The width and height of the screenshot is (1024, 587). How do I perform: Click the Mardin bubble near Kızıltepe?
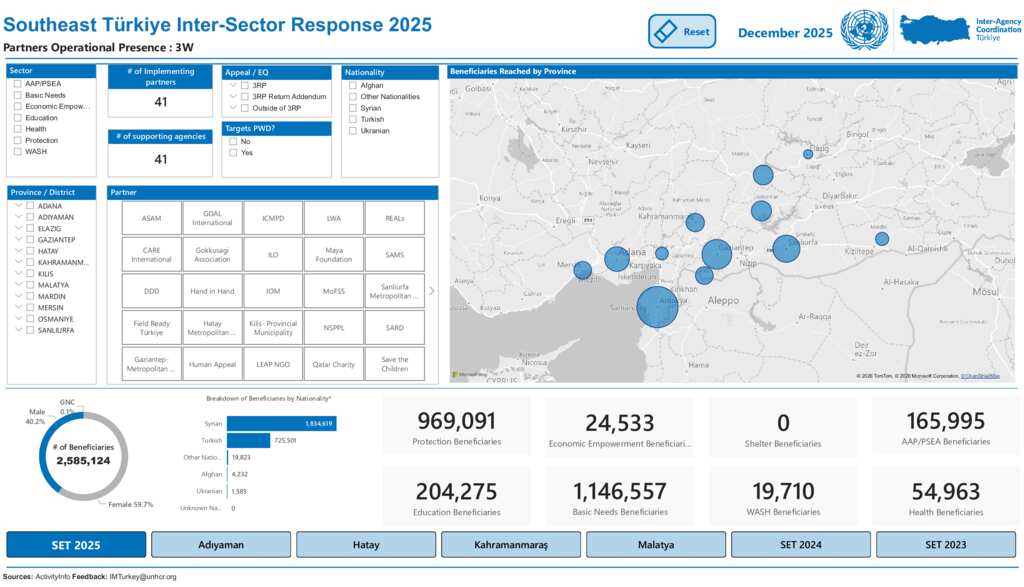(881, 238)
